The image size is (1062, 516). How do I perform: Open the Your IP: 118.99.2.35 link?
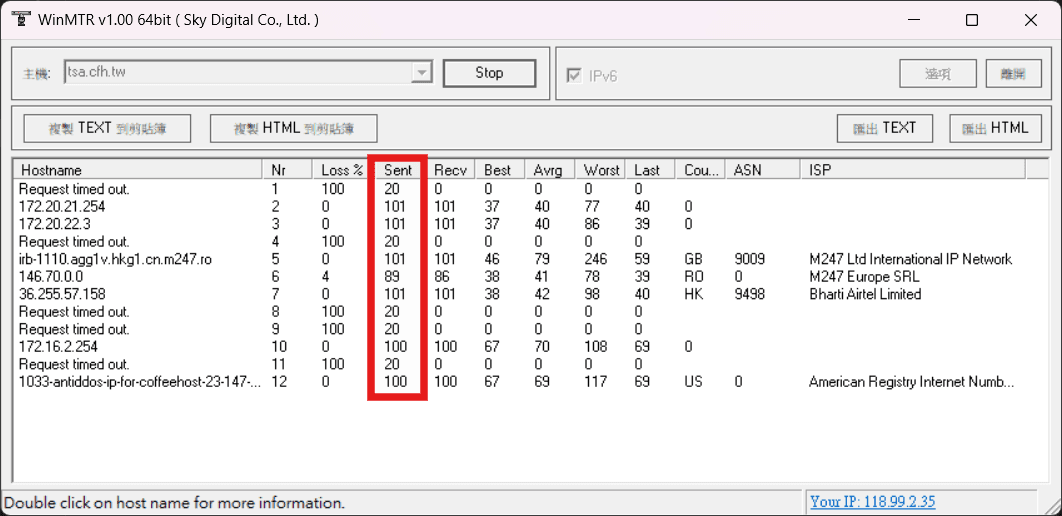pos(872,502)
